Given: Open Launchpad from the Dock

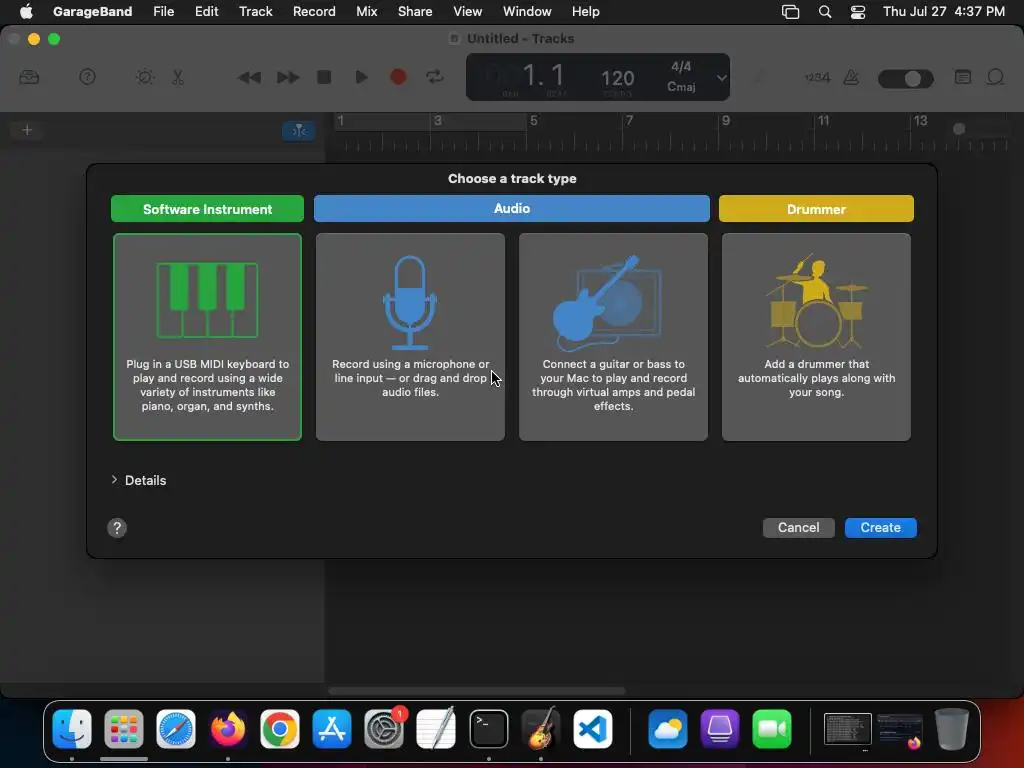Looking at the screenshot, I should click(123, 729).
